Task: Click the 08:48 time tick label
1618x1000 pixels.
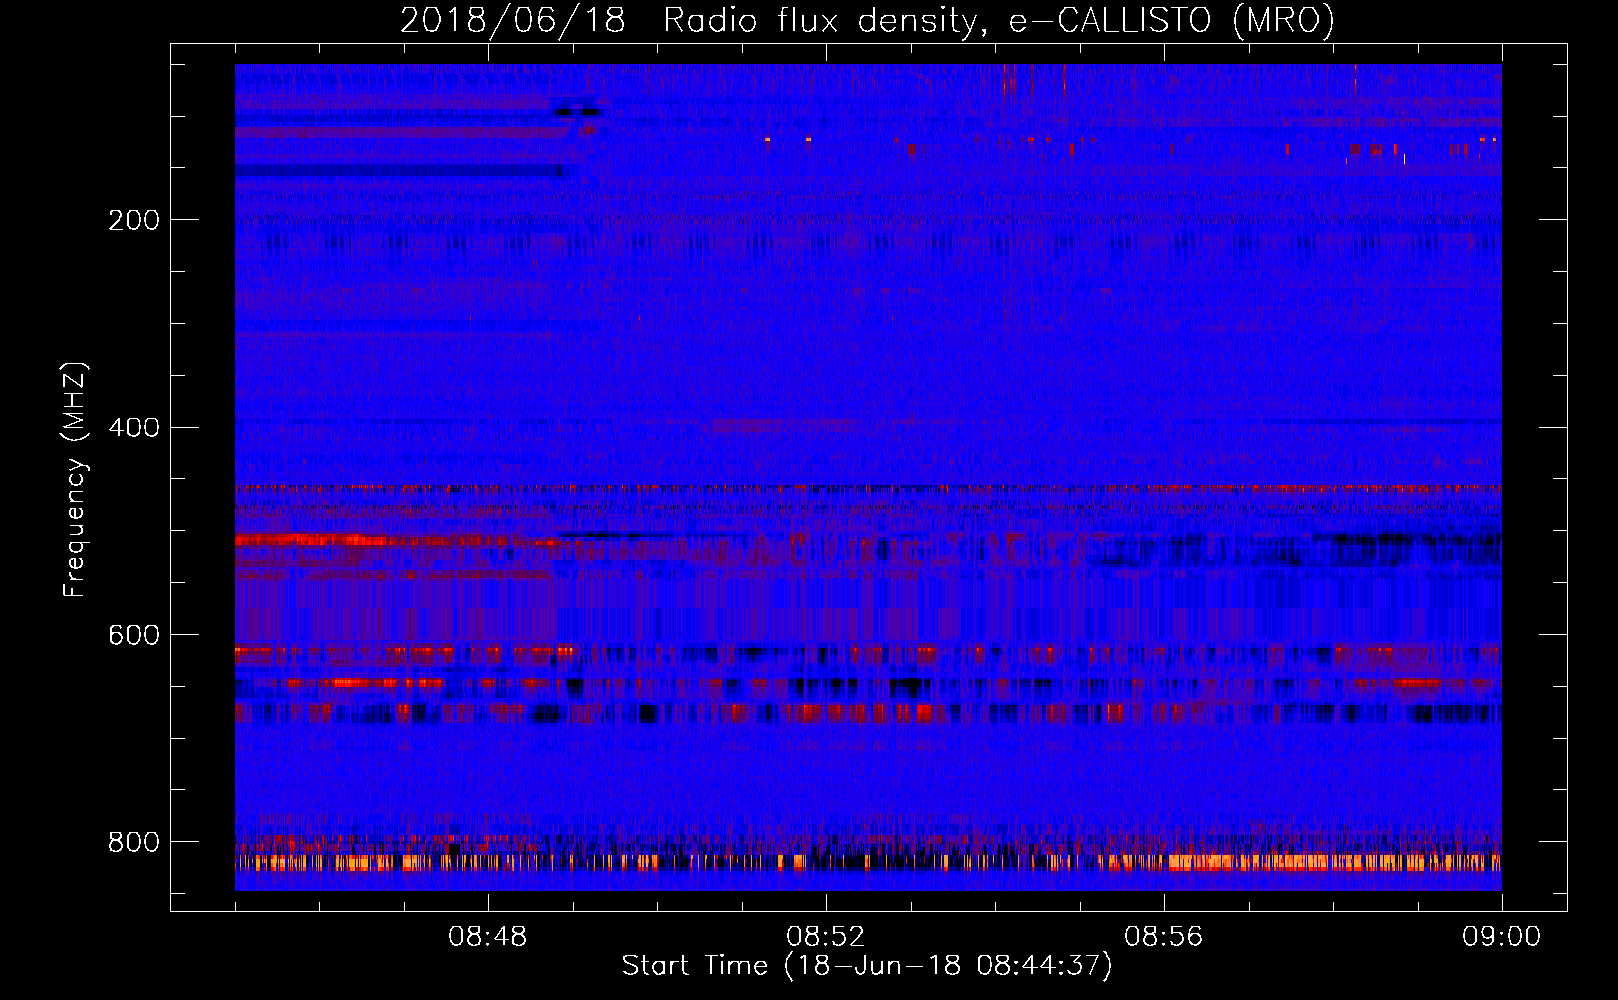Action: pyautogui.click(x=488, y=937)
